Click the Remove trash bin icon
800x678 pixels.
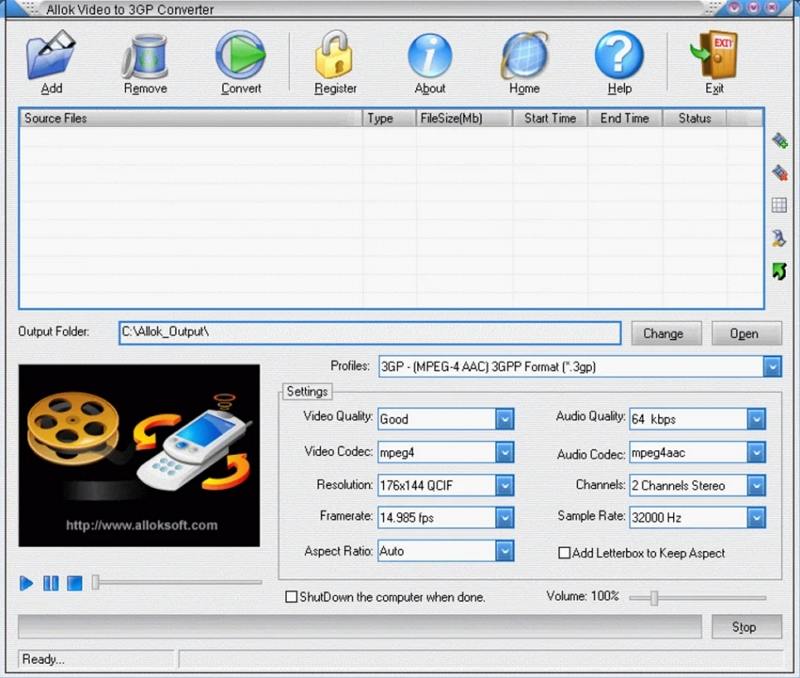tap(145, 56)
